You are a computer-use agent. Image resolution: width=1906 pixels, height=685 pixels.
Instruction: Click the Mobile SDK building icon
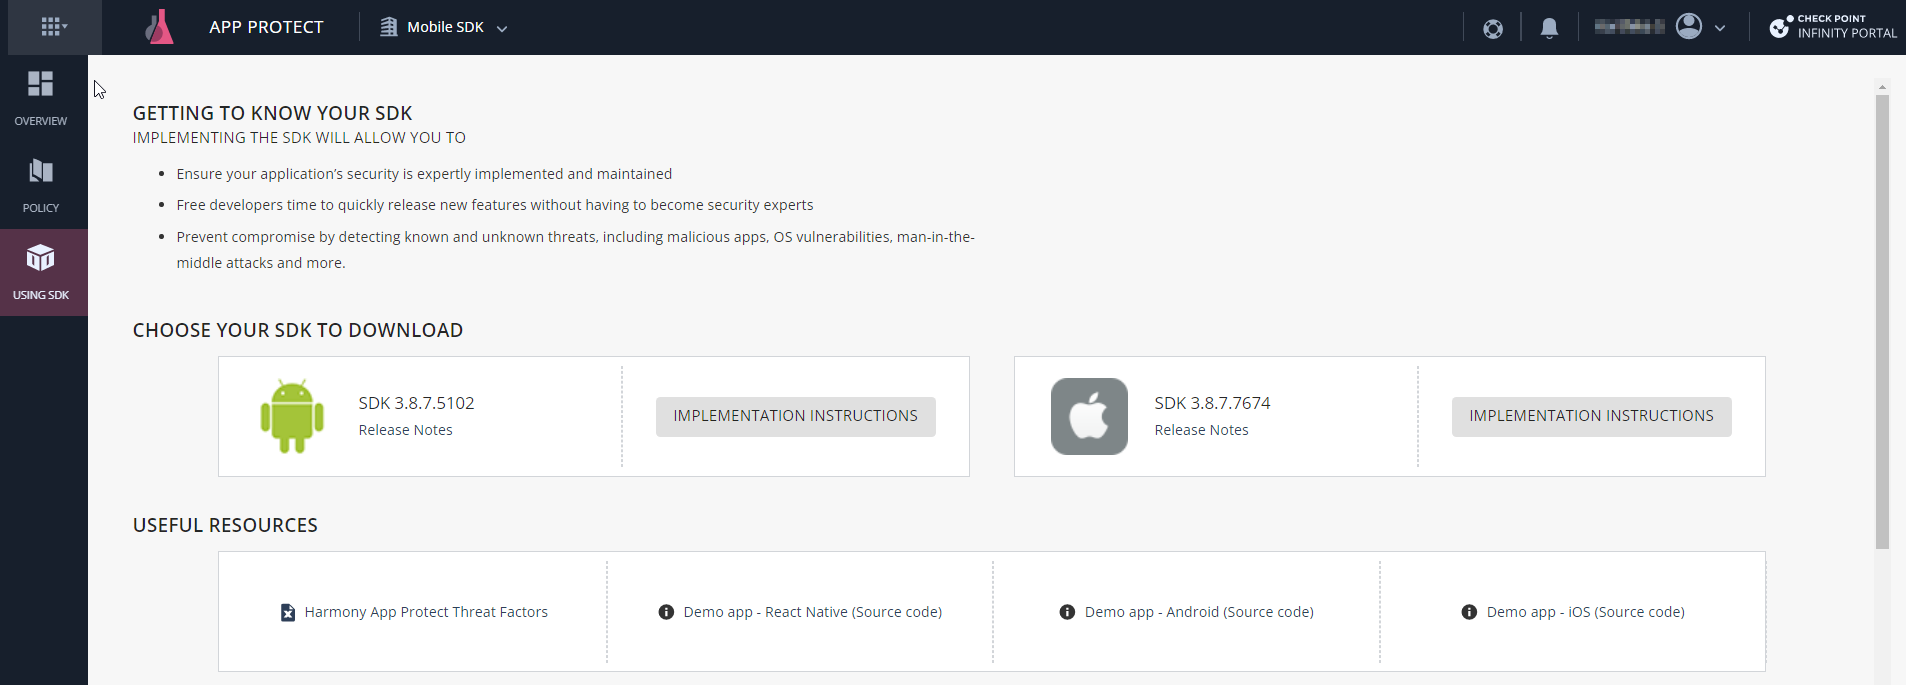pos(389,27)
